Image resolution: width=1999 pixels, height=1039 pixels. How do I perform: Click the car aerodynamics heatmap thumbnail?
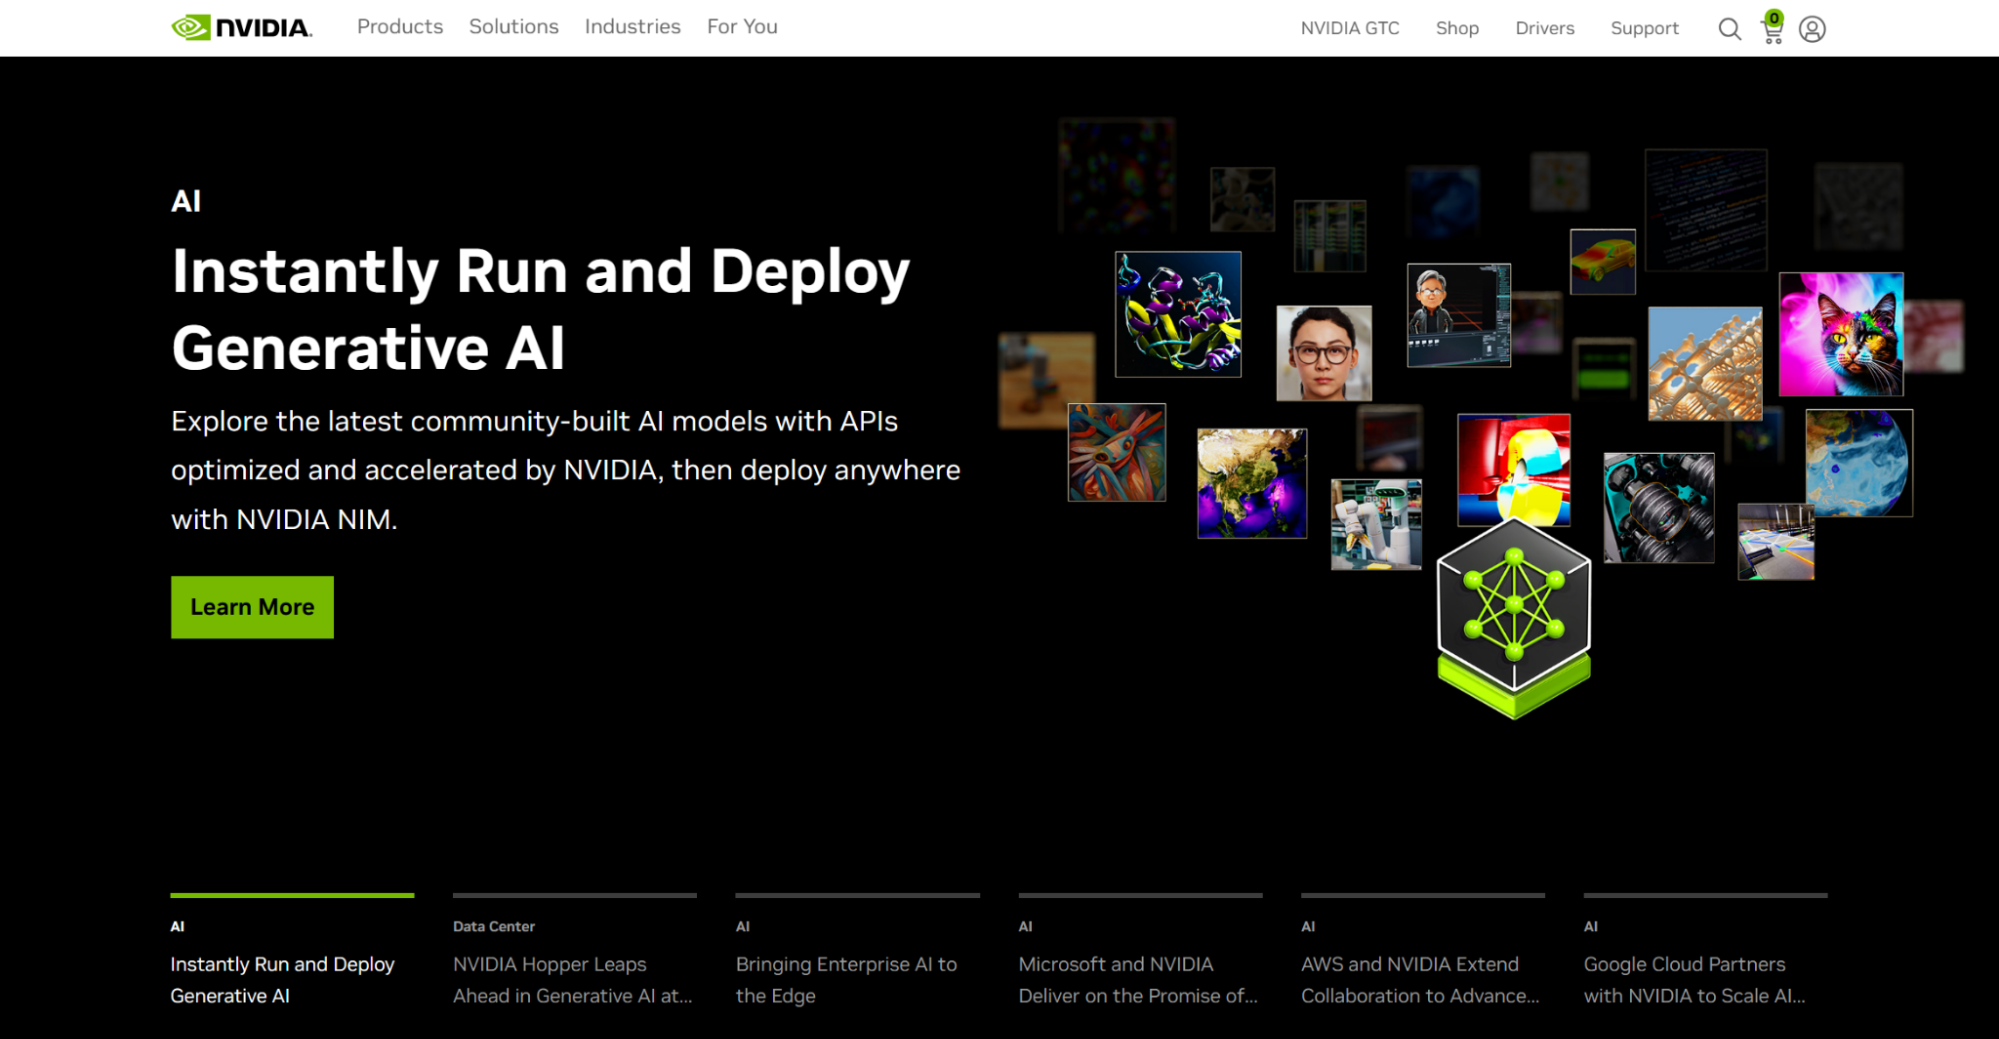[x=1603, y=262]
